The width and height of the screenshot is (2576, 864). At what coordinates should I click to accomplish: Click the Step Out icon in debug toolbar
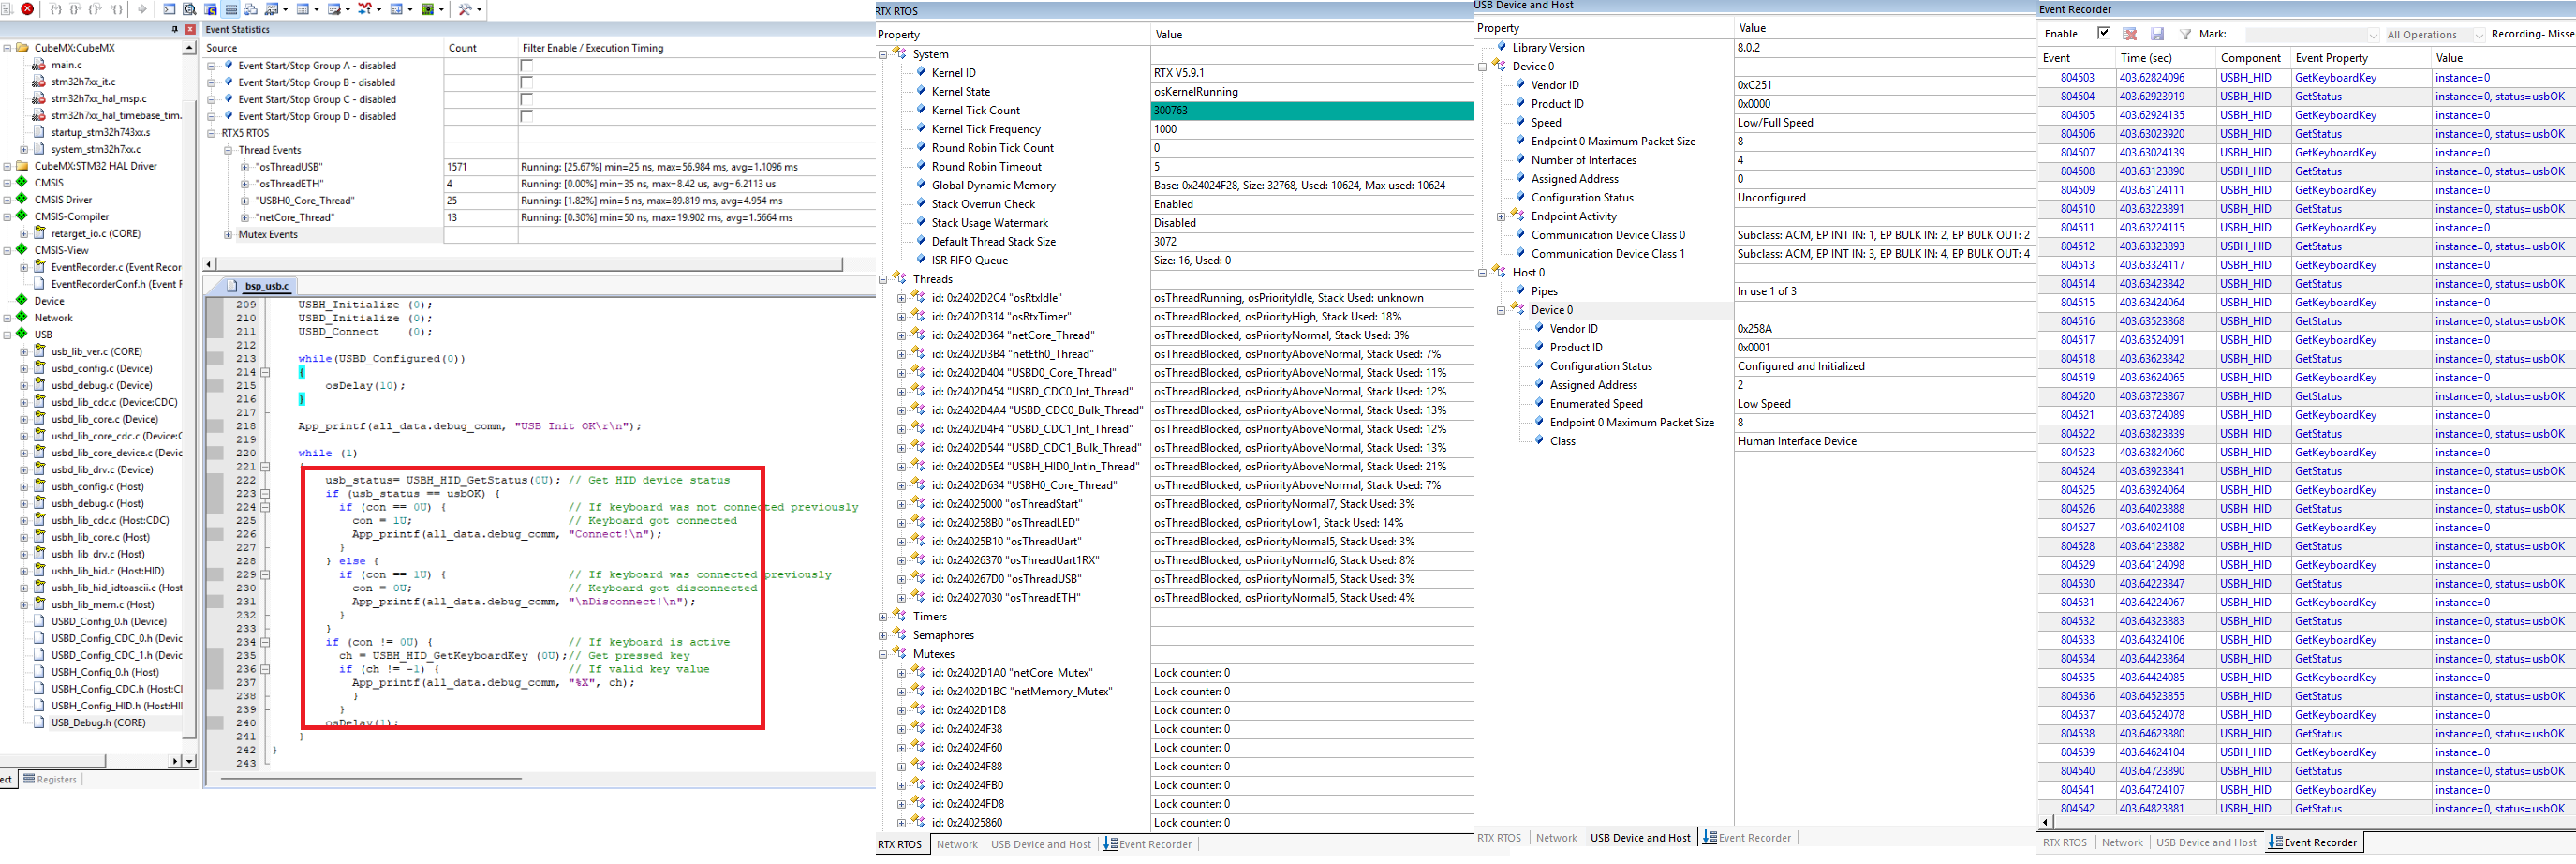click(95, 9)
